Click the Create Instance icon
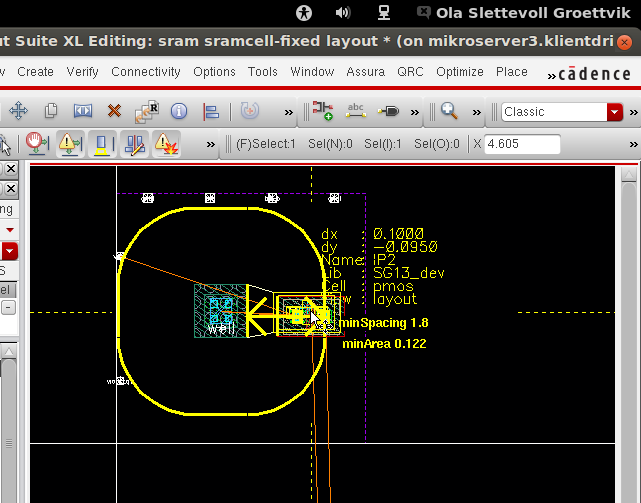Screen dimensions: 641x503 pos(323,111)
